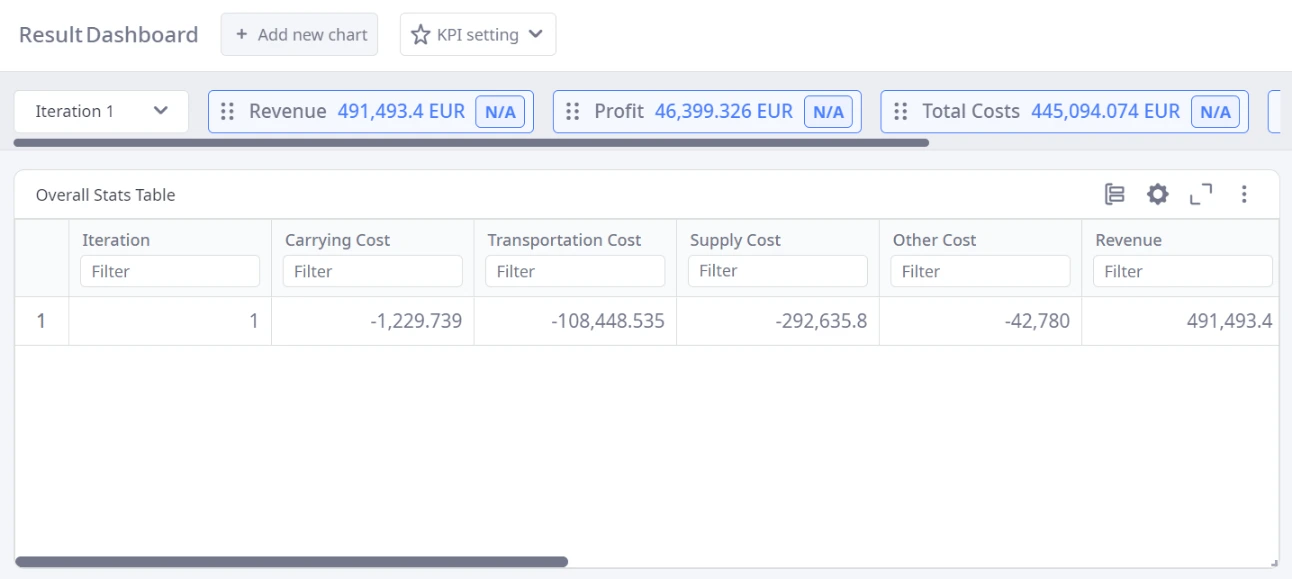Focus the Revenue column filter field
The height and width of the screenshot is (579, 1292).
coord(1183,271)
